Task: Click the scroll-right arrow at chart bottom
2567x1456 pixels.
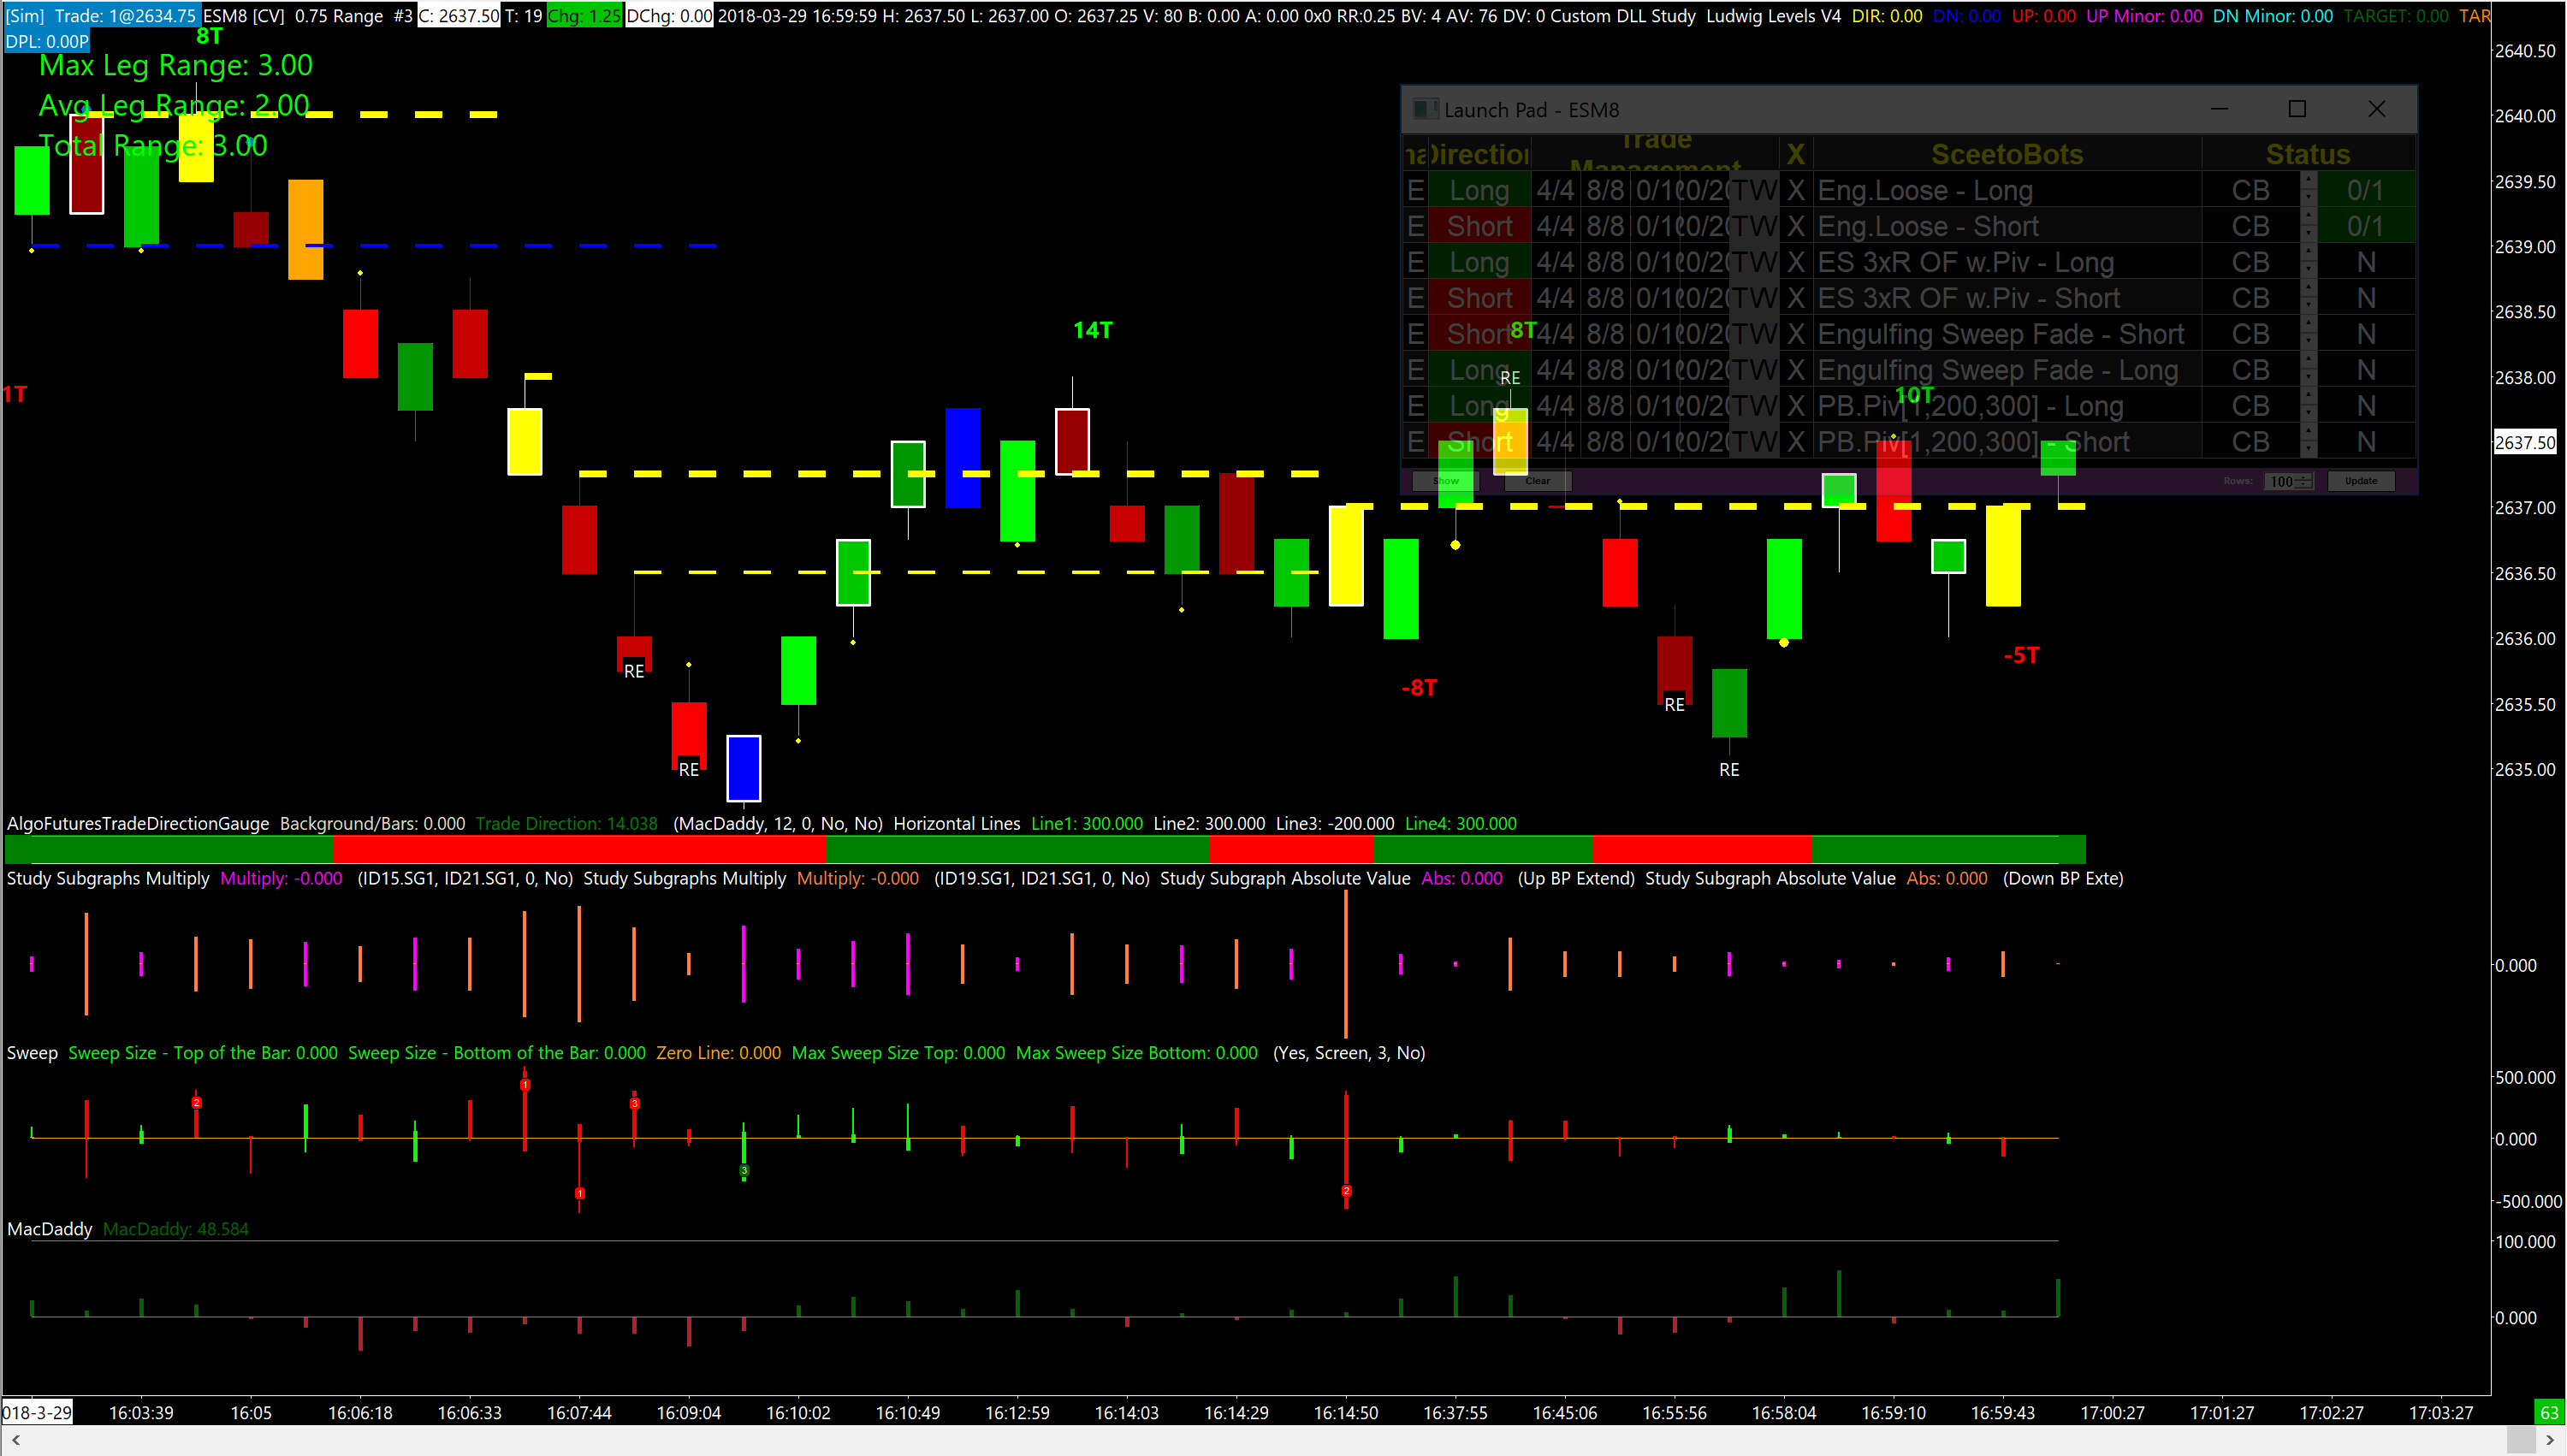Action: [x=2549, y=1441]
